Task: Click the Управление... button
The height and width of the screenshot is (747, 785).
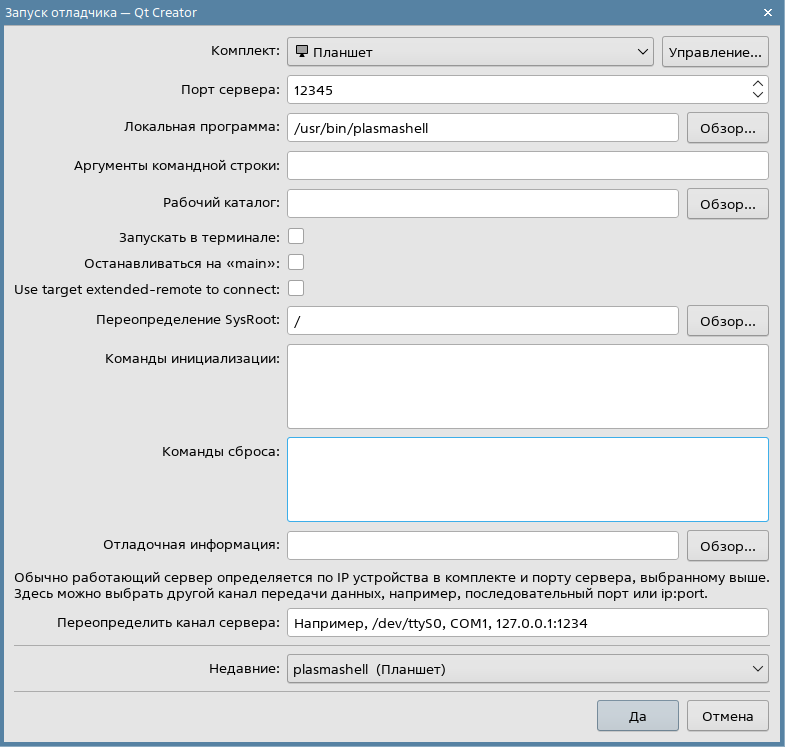Action: coord(714,51)
